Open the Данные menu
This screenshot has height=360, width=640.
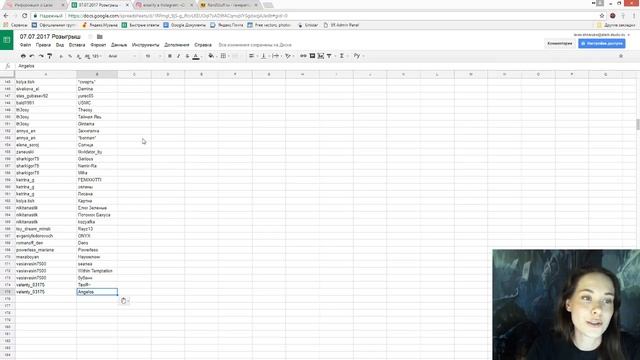point(119,45)
